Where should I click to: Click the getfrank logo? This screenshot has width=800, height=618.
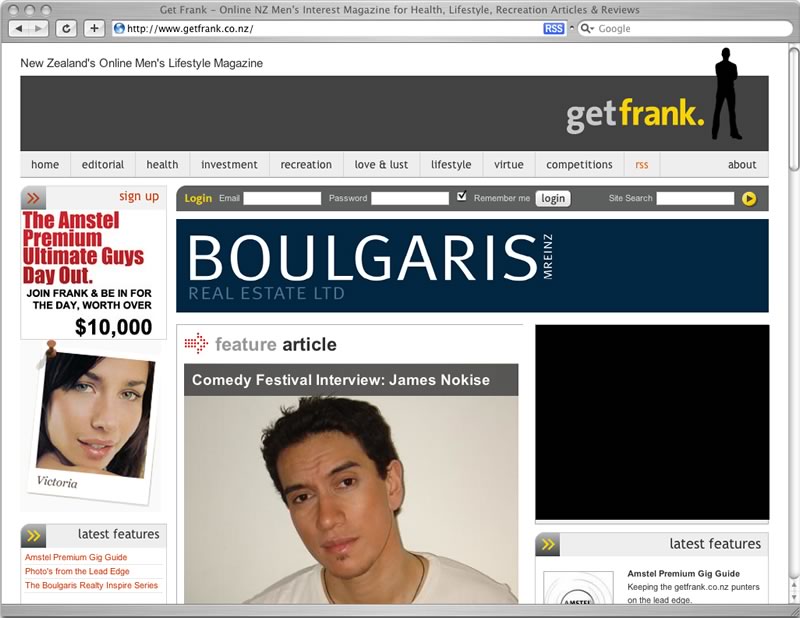[636, 115]
